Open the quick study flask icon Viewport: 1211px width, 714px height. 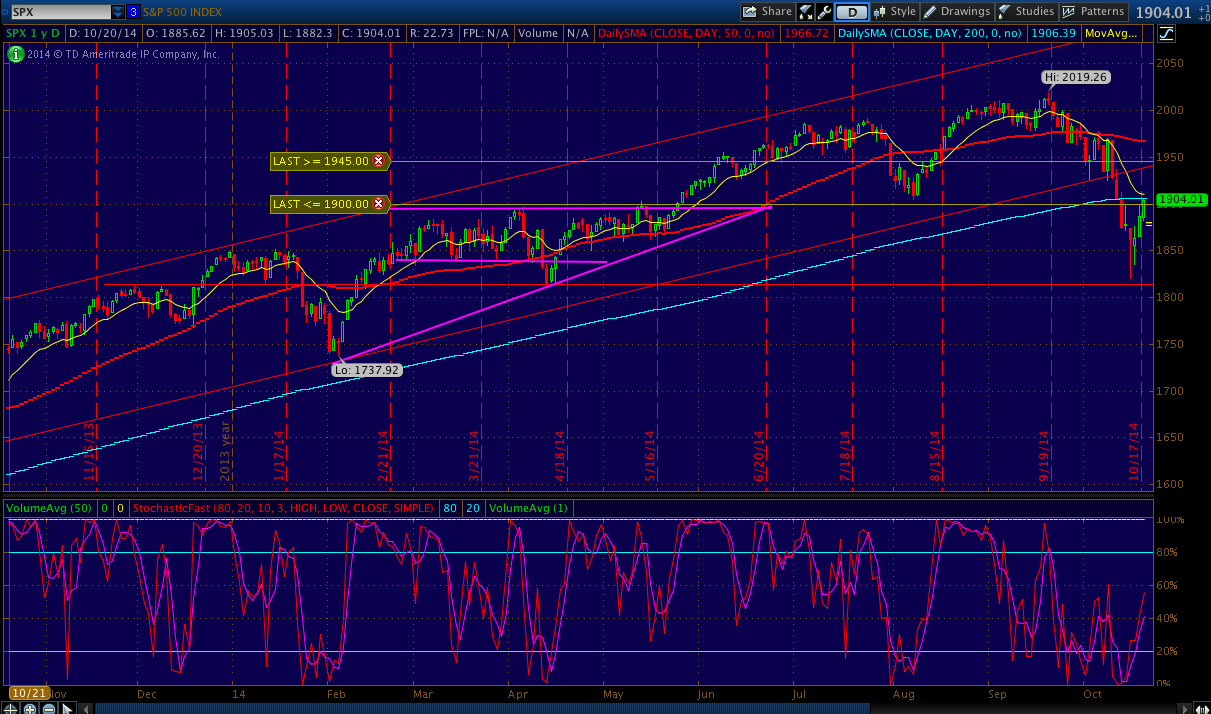point(805,12)
